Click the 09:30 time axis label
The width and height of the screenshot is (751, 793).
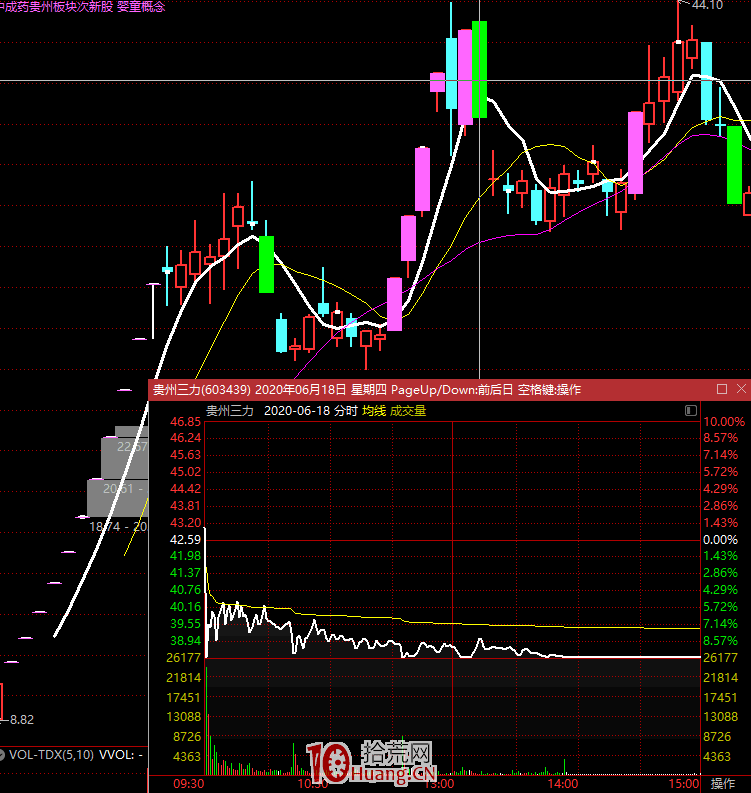[189, 784]
